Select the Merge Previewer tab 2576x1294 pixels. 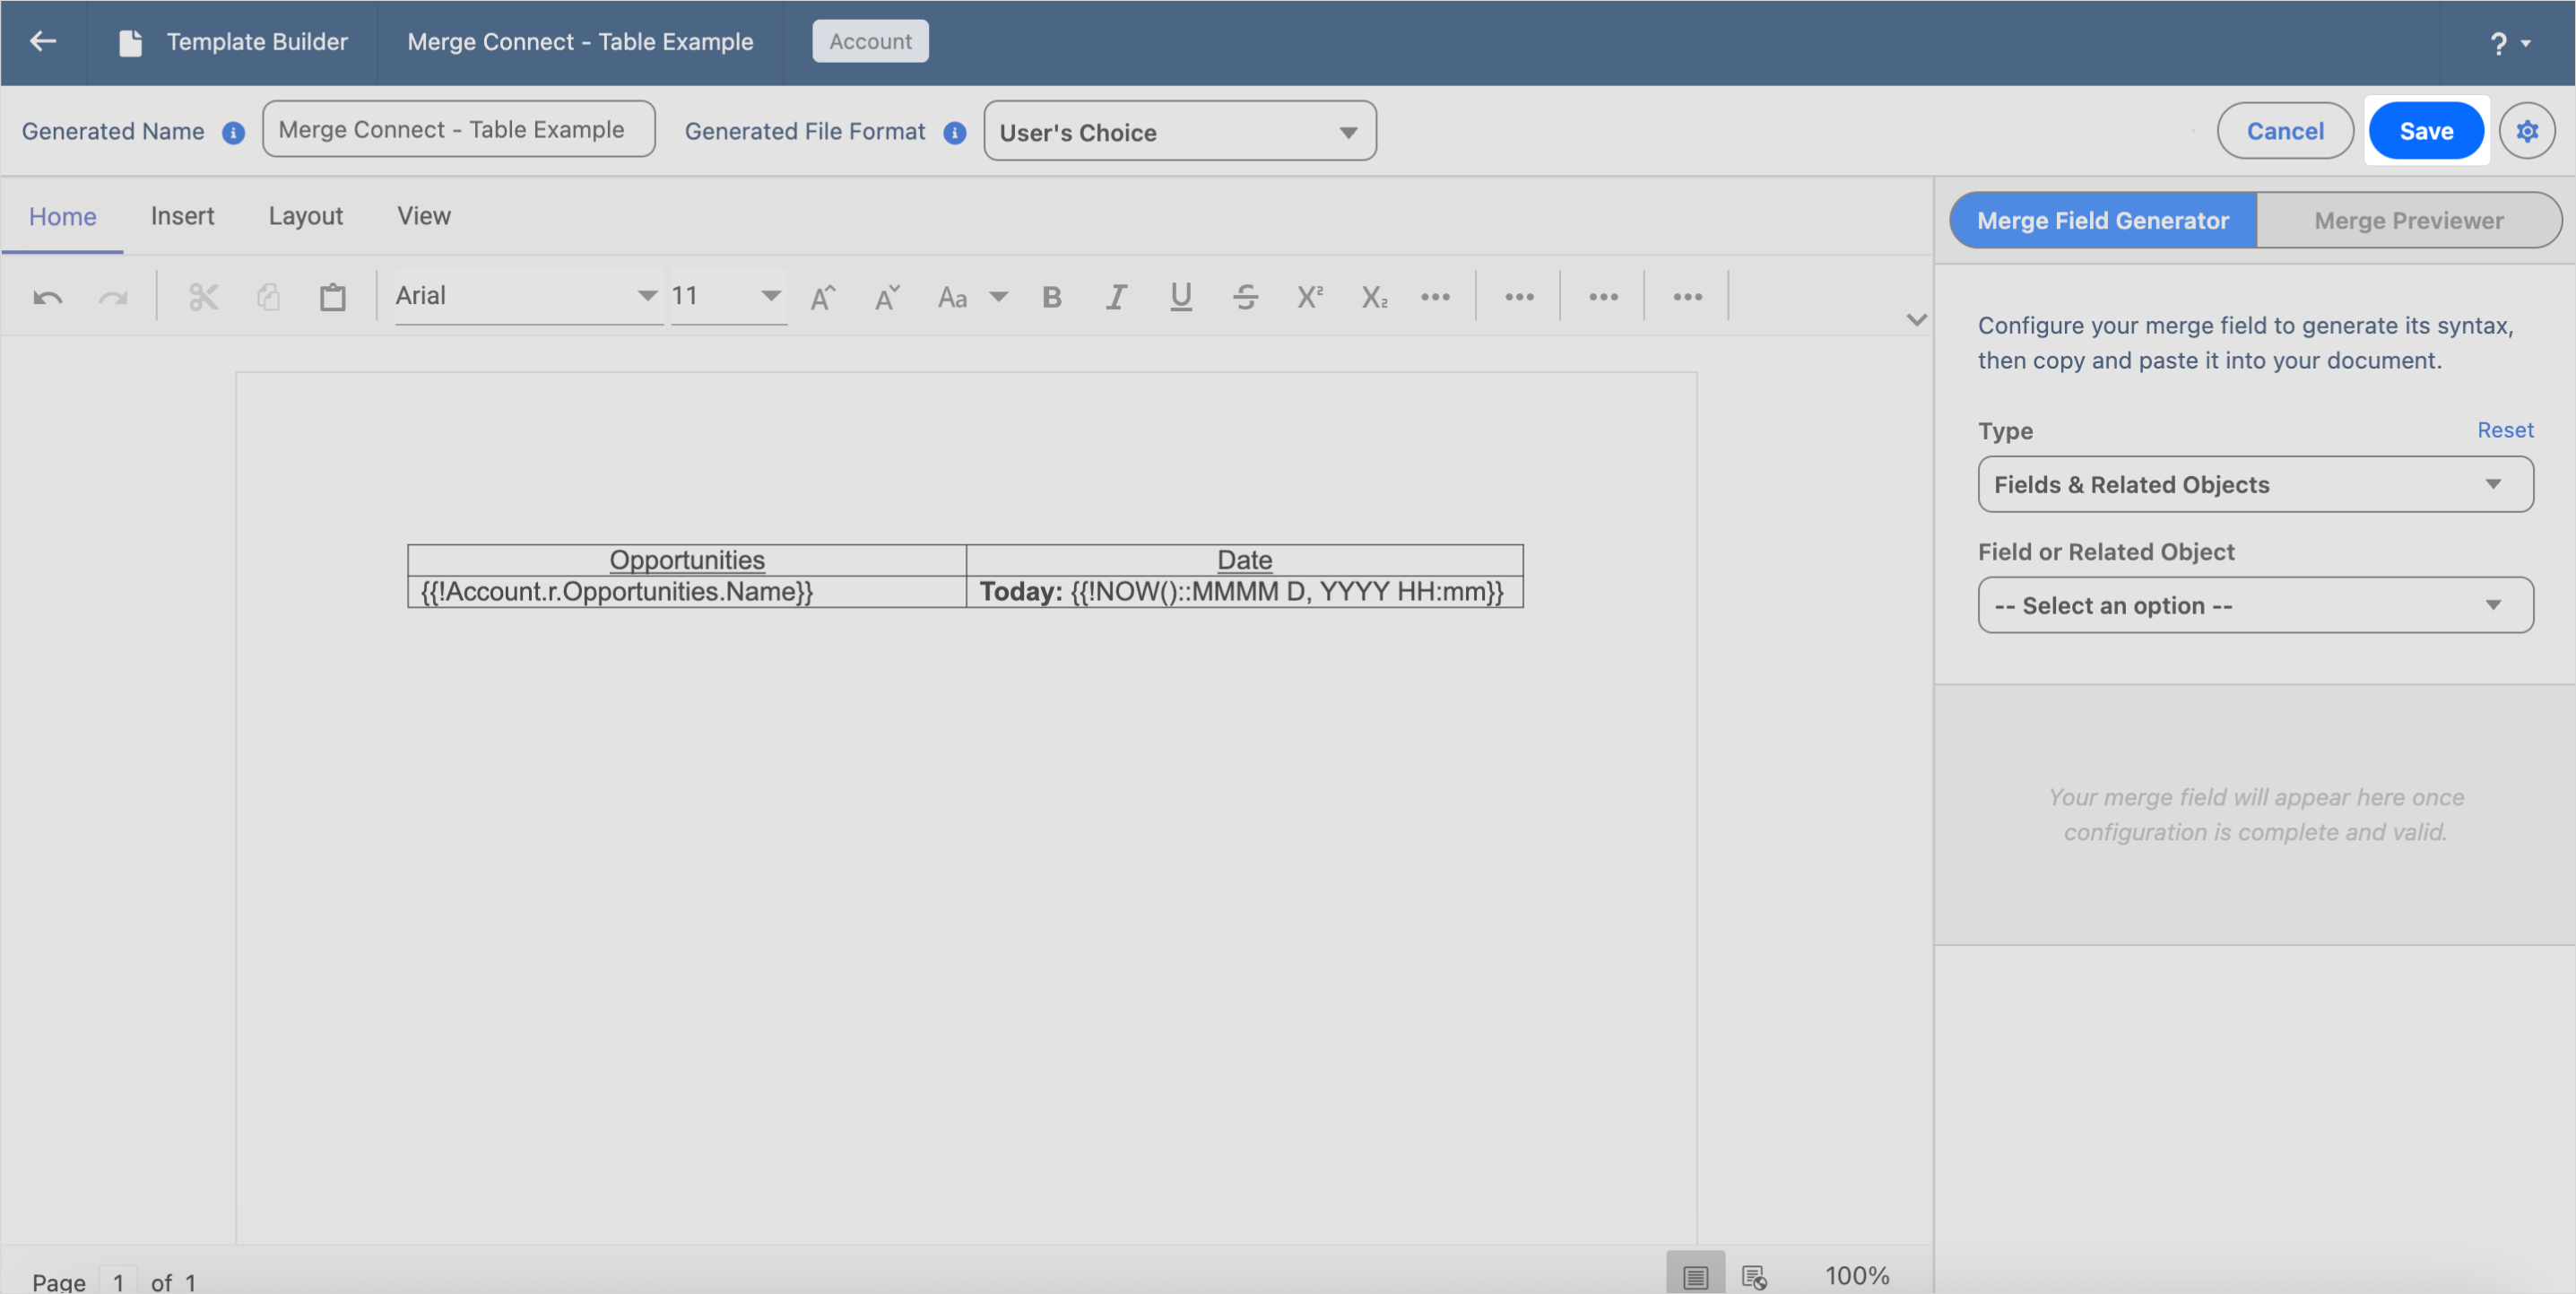point(2409,220)
